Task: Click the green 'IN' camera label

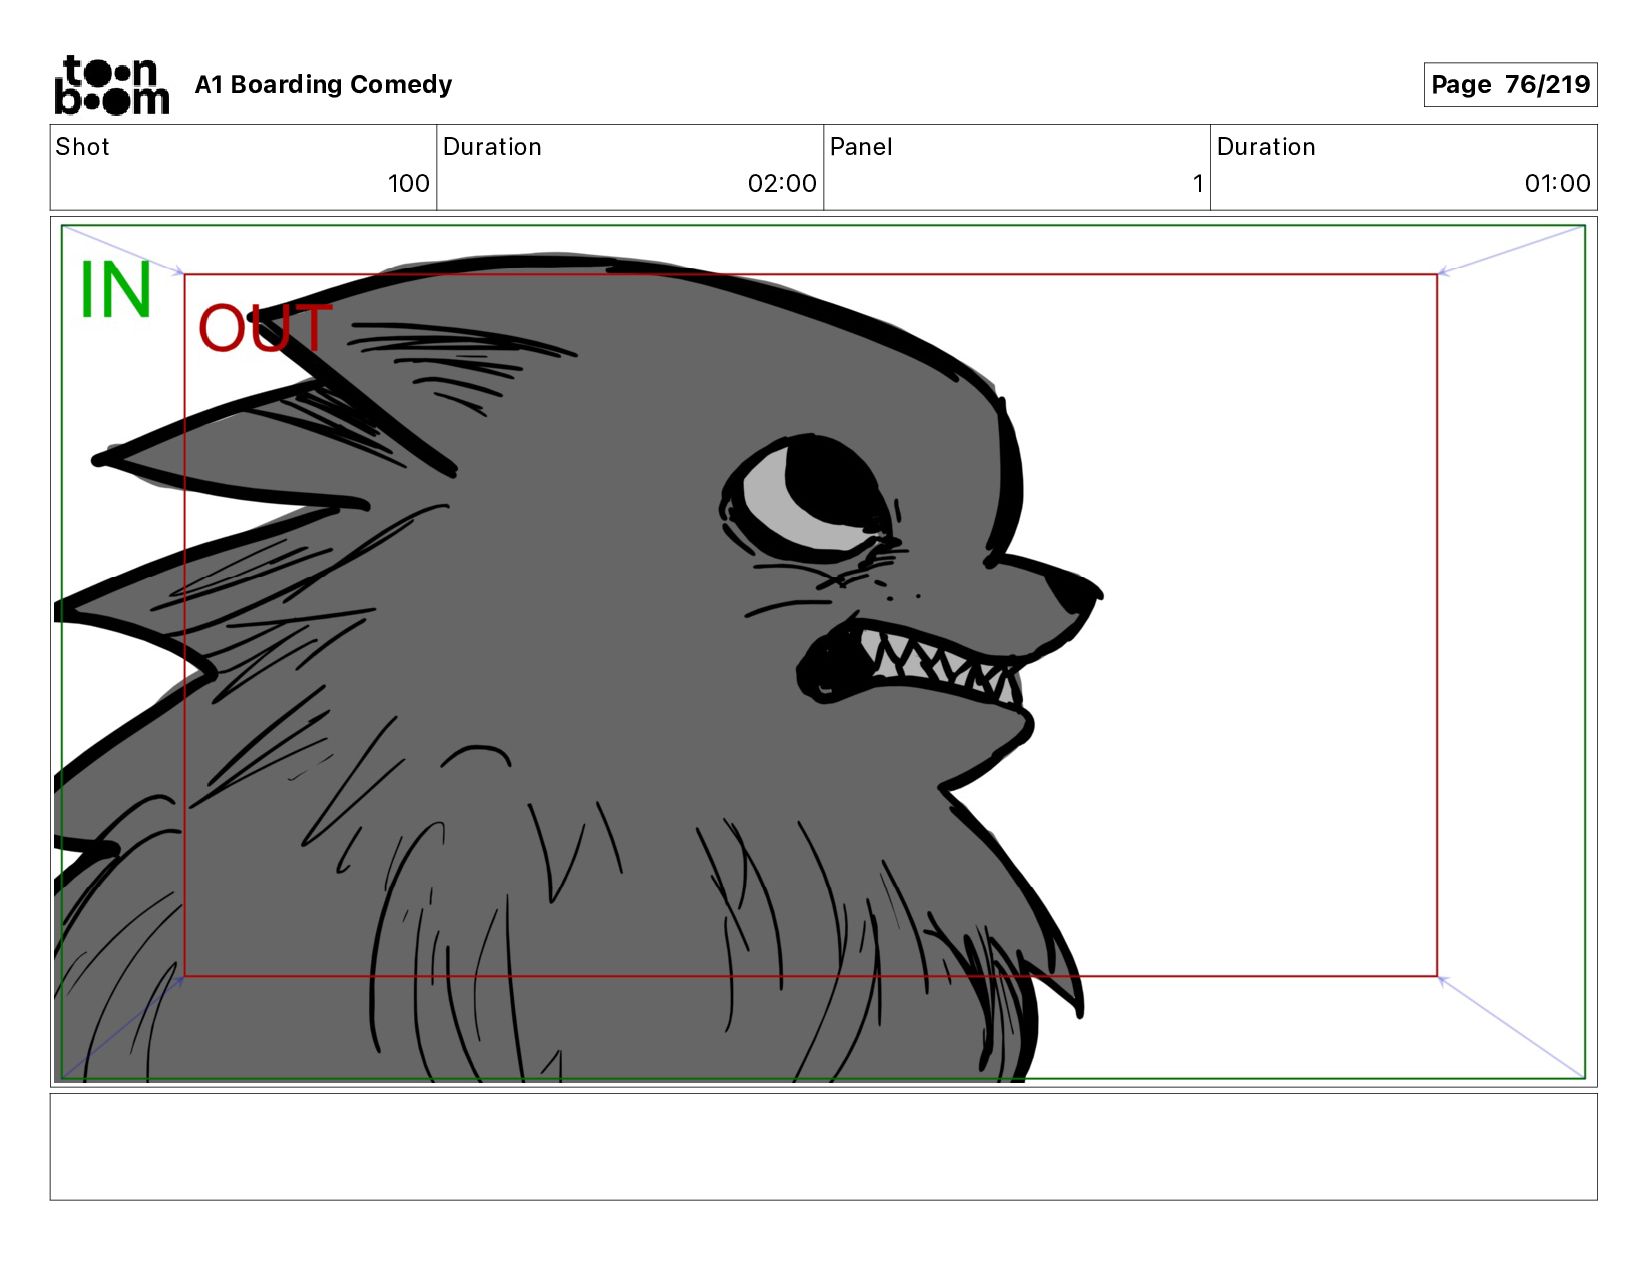Action: pos(115,290)
